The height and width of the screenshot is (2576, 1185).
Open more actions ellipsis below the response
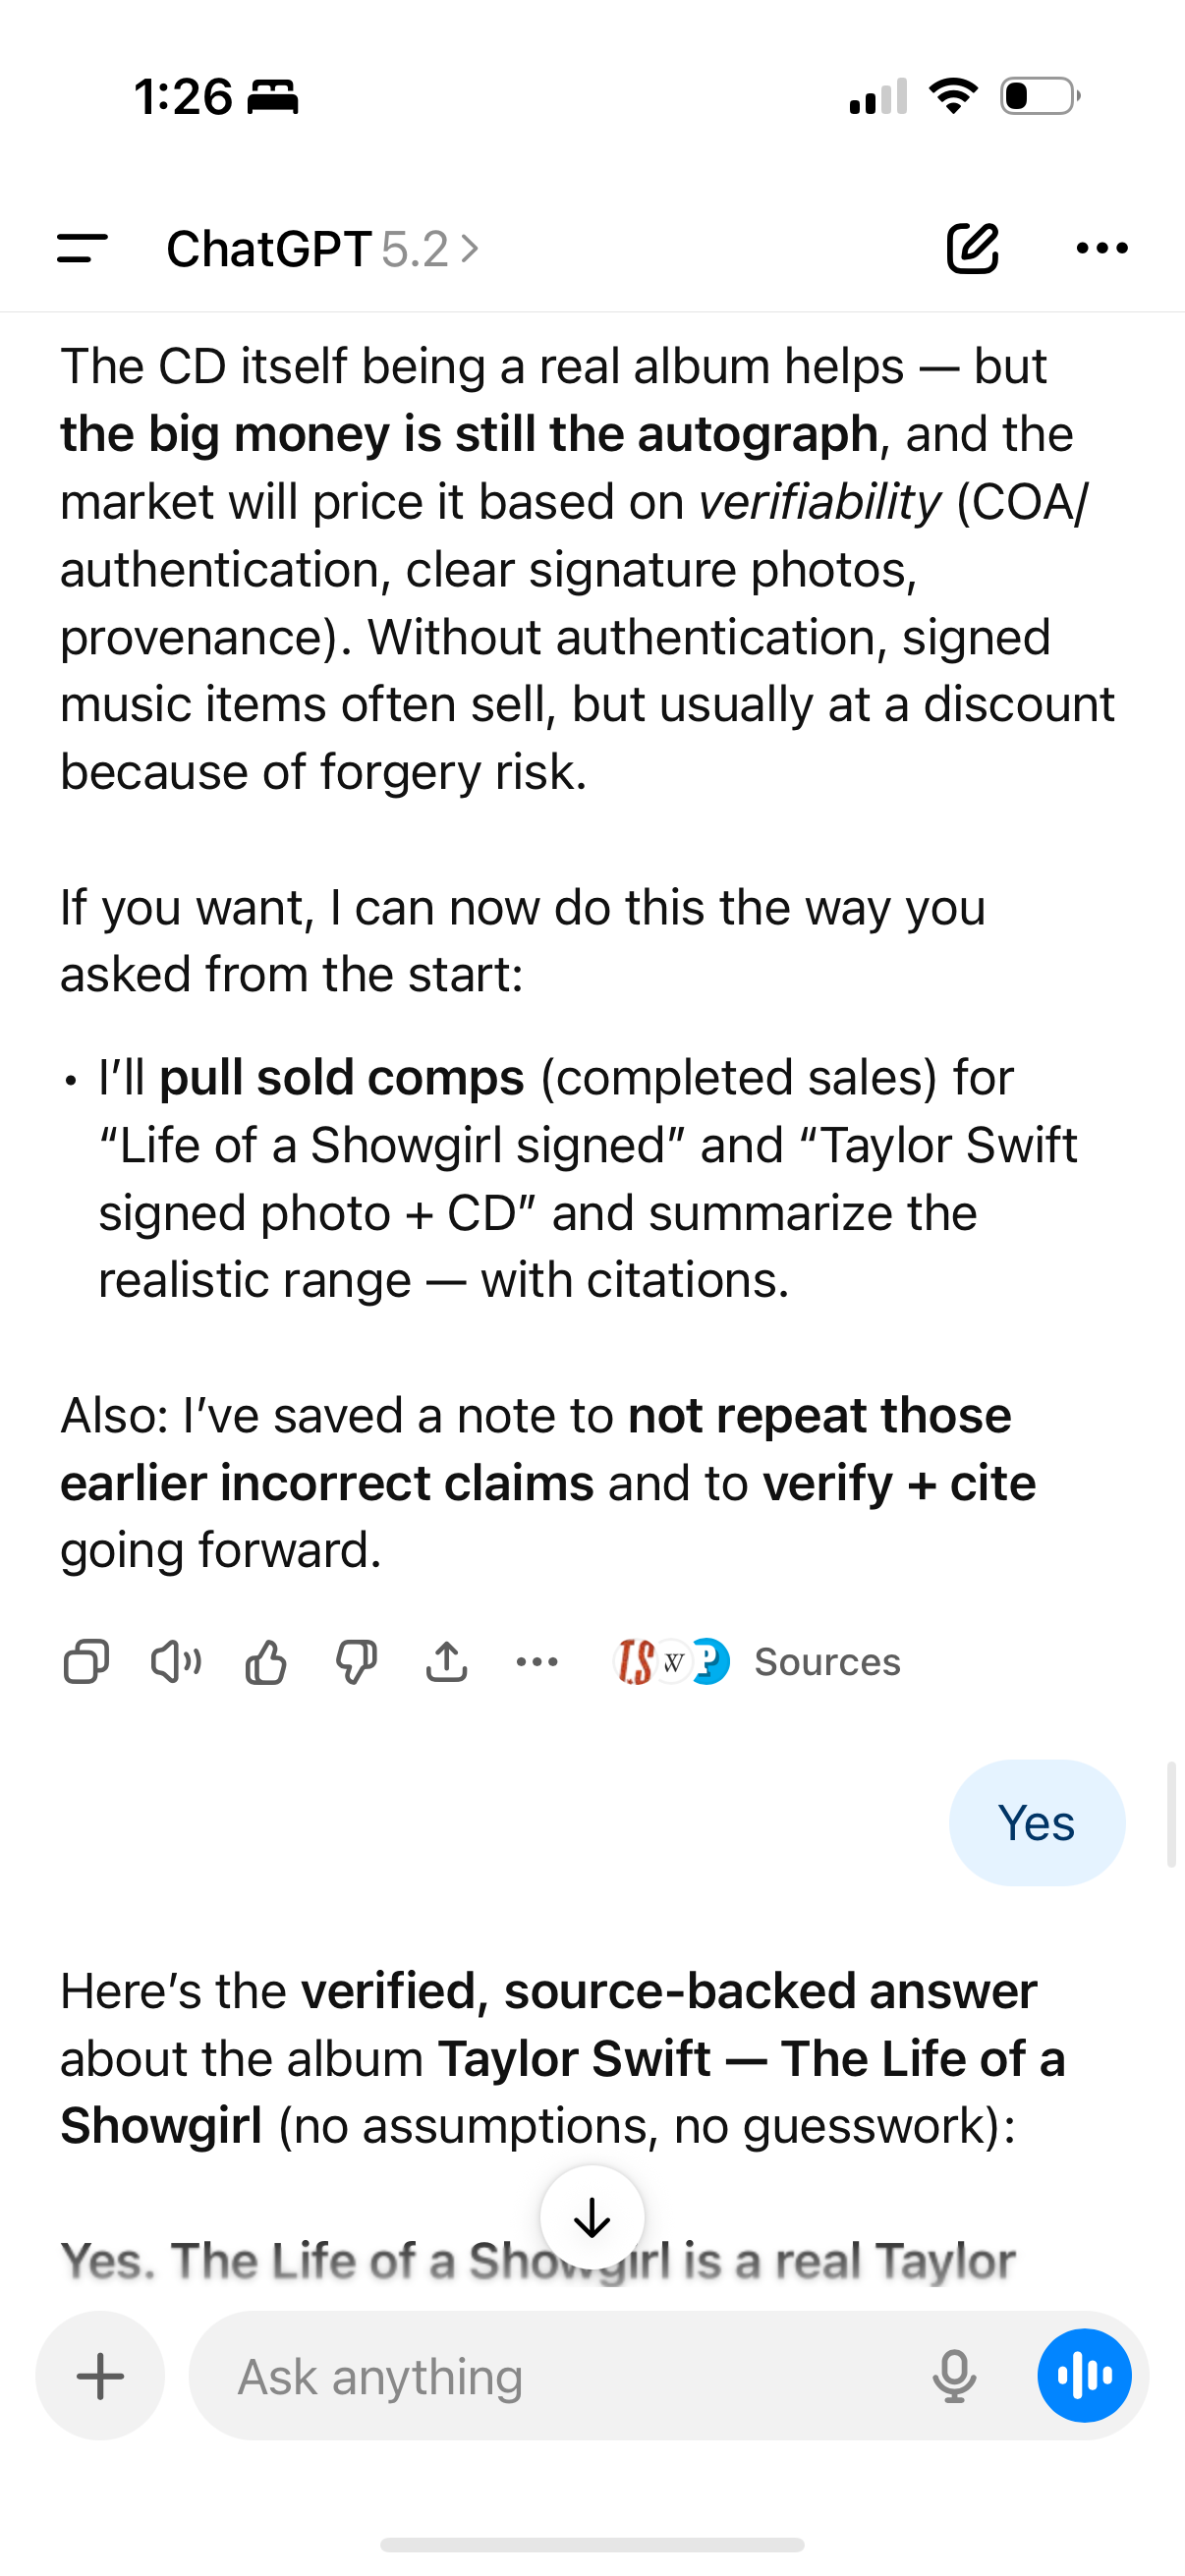(x=536, y=1662)
